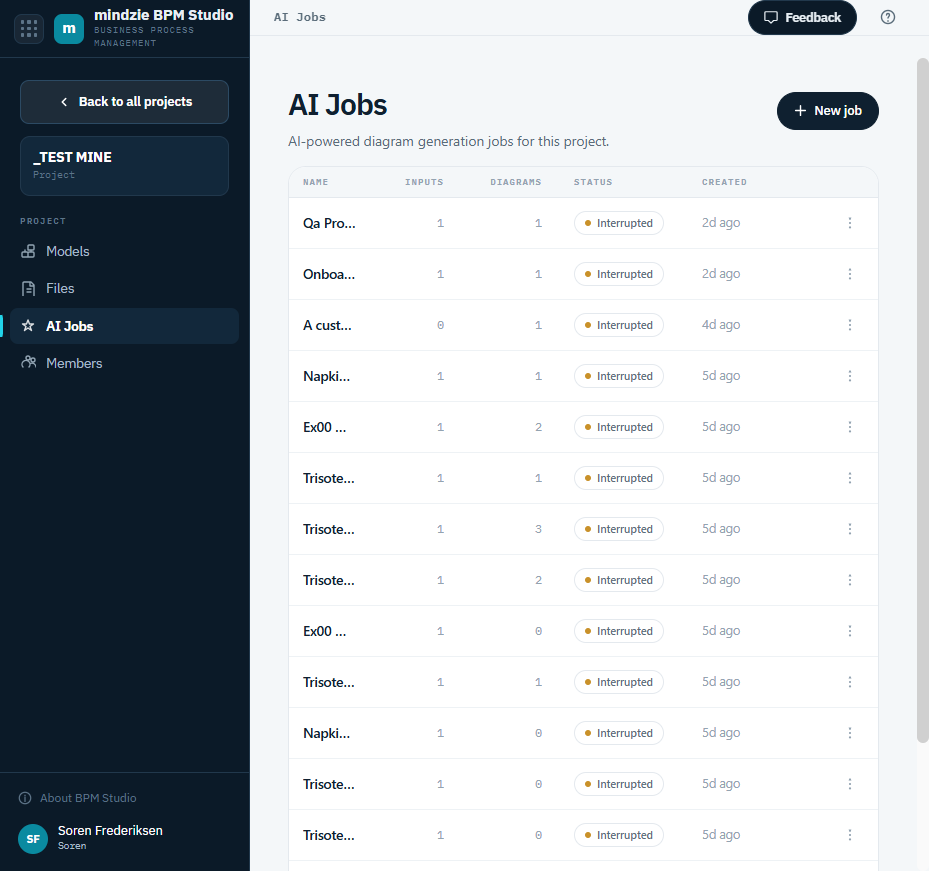Select AI Jobs in the sidebar
Viewport: 929px width, 871px height.
(x=124, y=326)
